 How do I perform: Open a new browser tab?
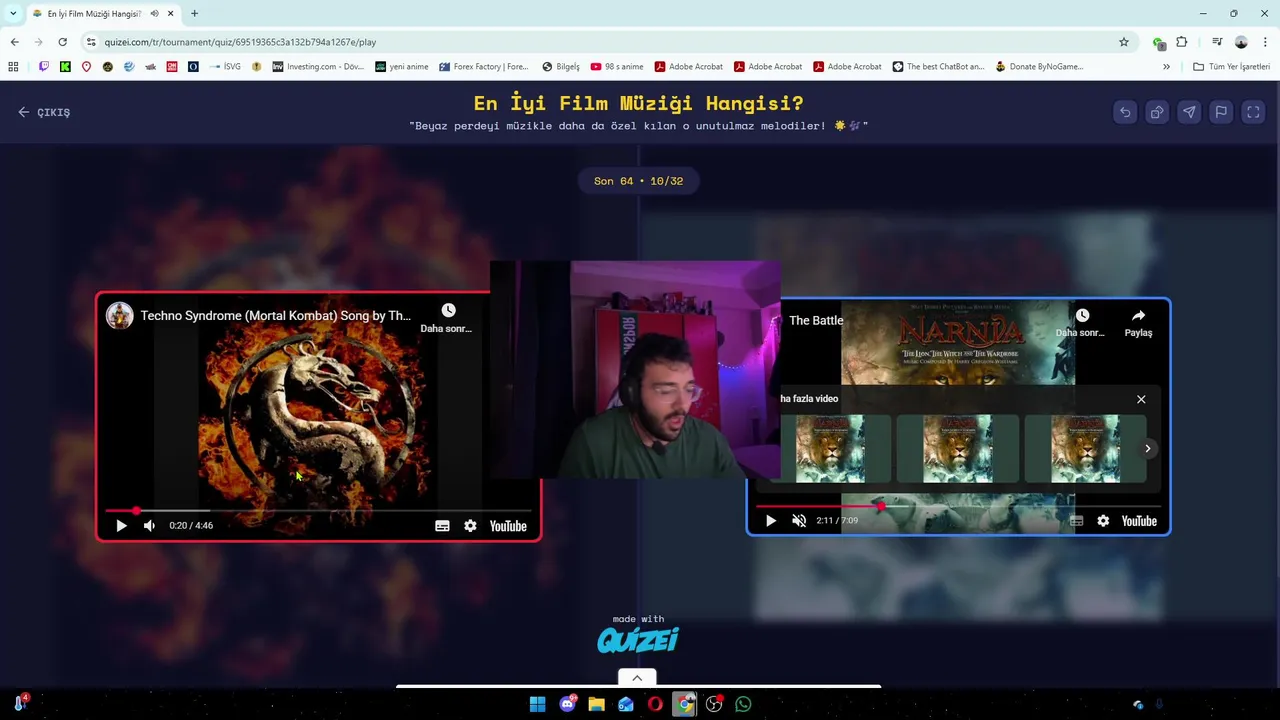coord(194,13)
